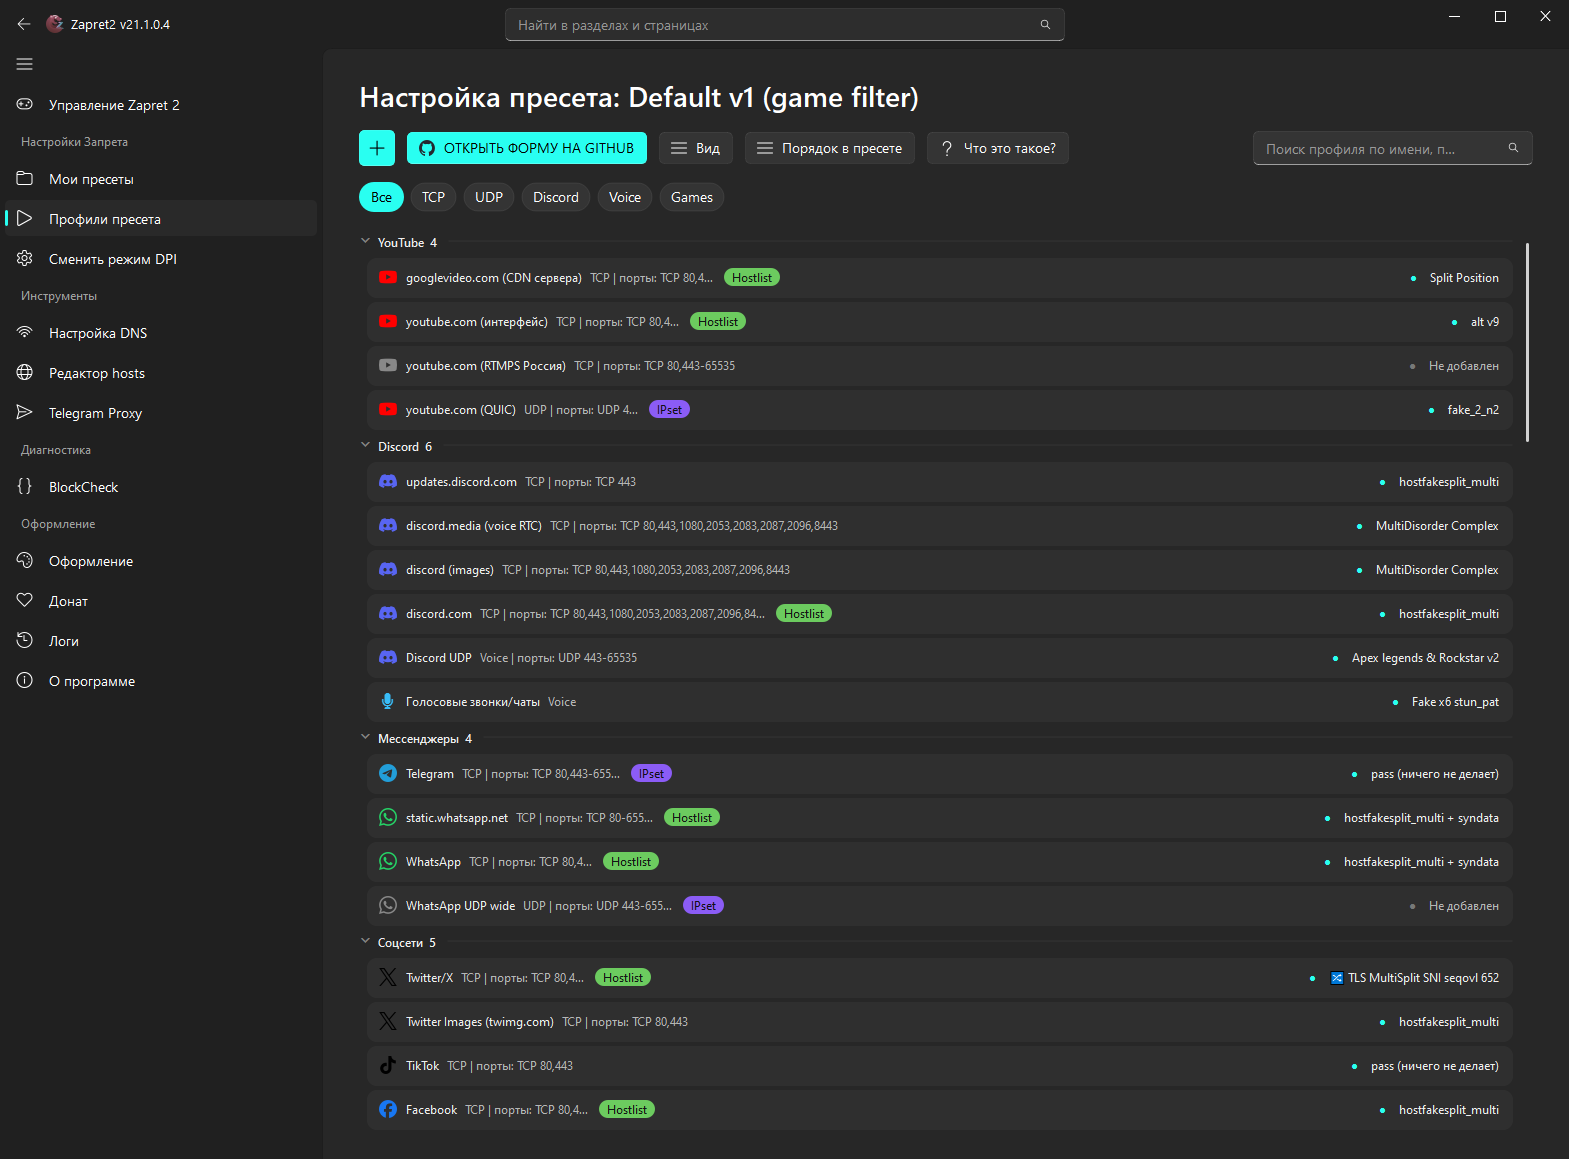
Task: Run BlockCheck diagnostics page
Action: coord(161,487)
